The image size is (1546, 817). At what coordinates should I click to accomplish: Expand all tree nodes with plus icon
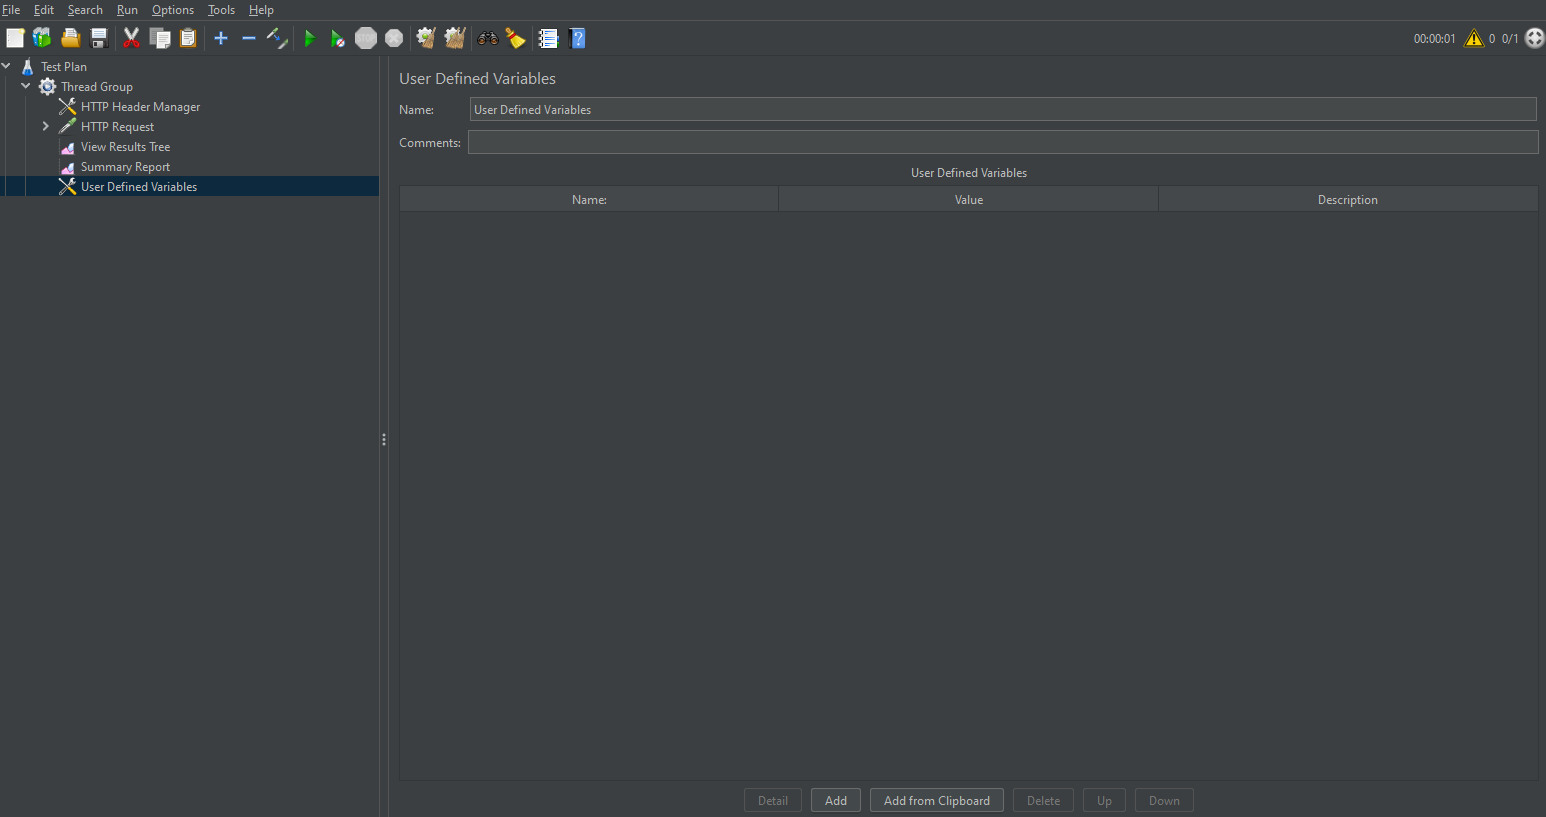(x=221, y=38)
